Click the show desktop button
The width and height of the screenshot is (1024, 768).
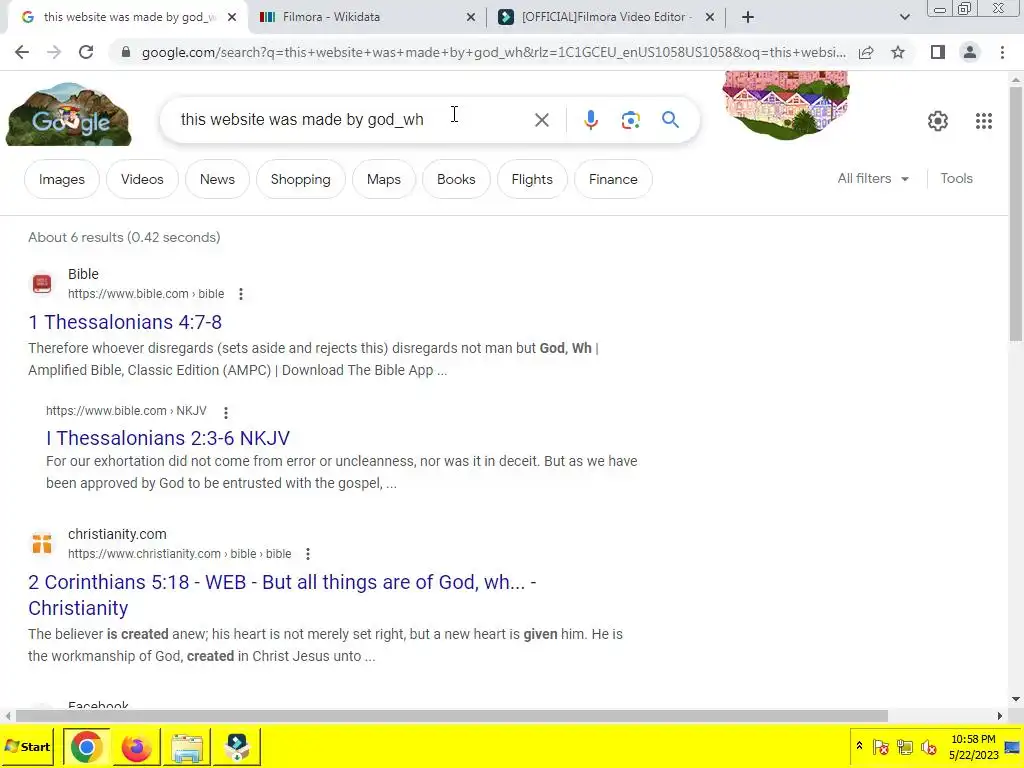[x=1012, y=747]
